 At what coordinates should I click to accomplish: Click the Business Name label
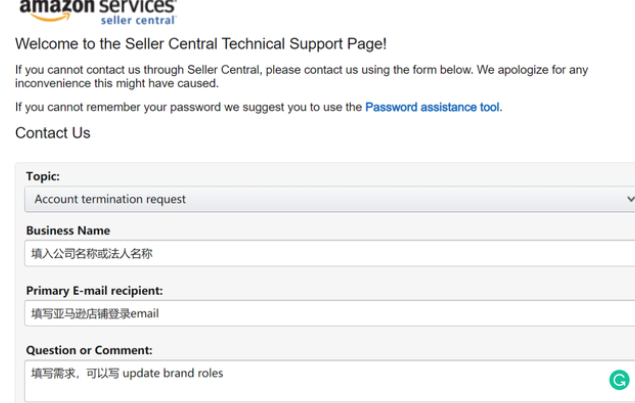[x=68, y=230]
